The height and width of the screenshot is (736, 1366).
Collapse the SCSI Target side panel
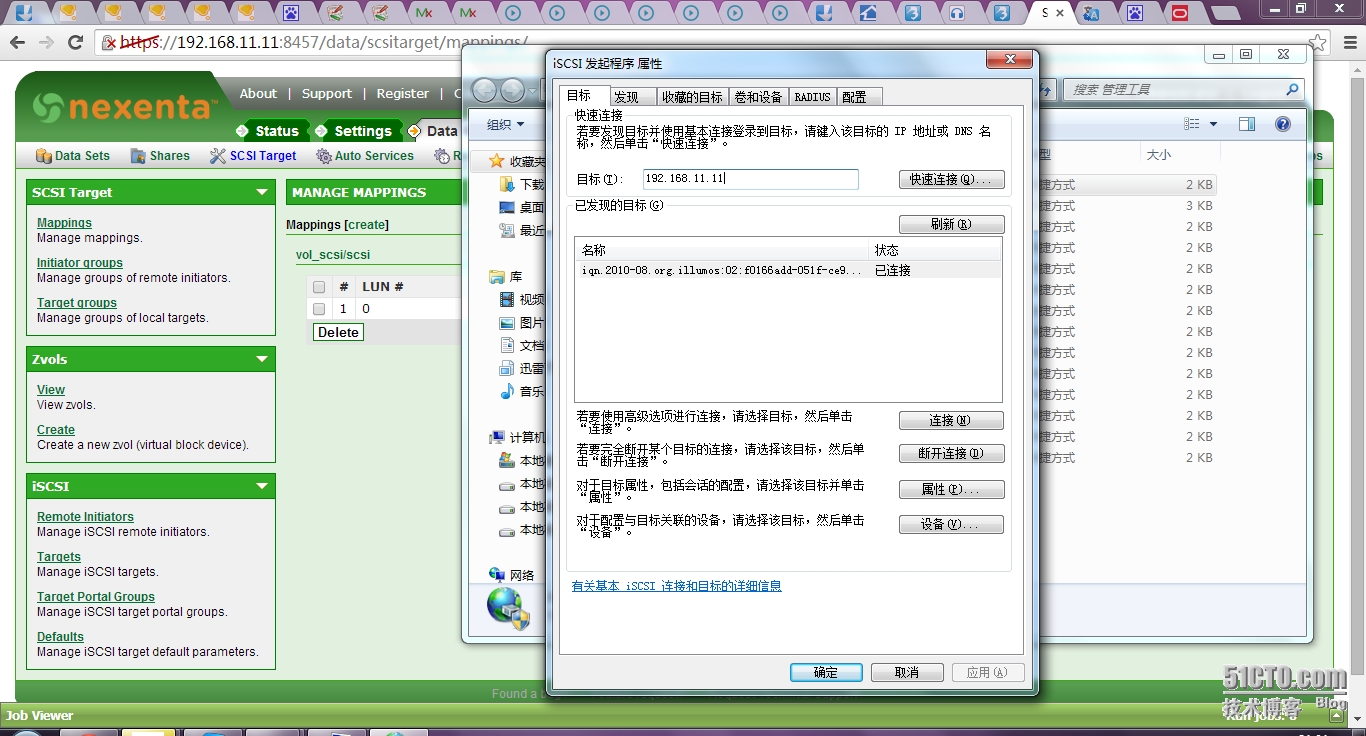pyautogui.click(x=262, y=192)
